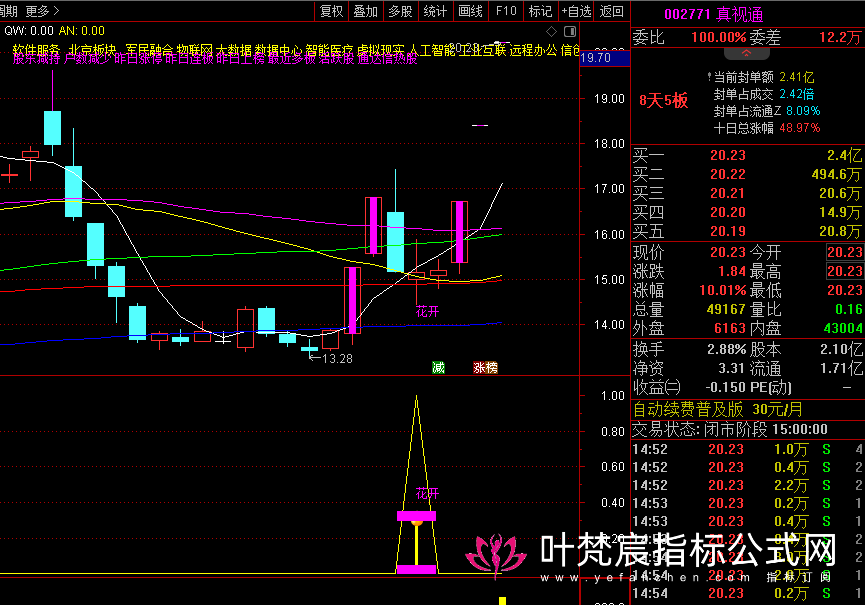The width and height of the screenshot is (865, 605).
Task: Click the diamond icon above the chart
Action: pos(551,31)
